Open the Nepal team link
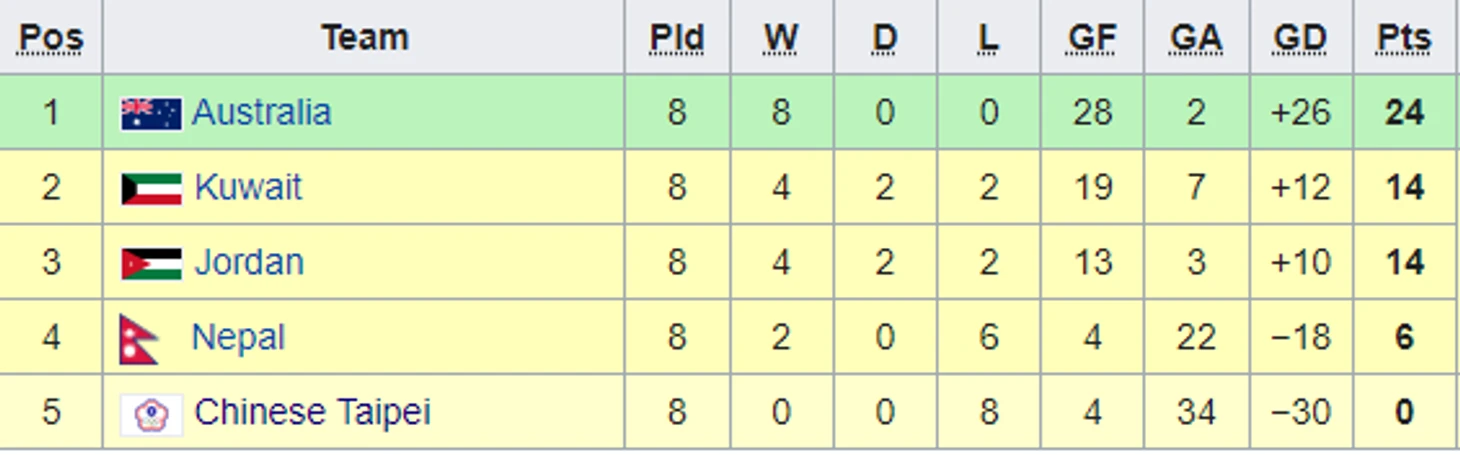Image resolution: width=1460 pixels, height=455 pixels. (x=238, y=337)
